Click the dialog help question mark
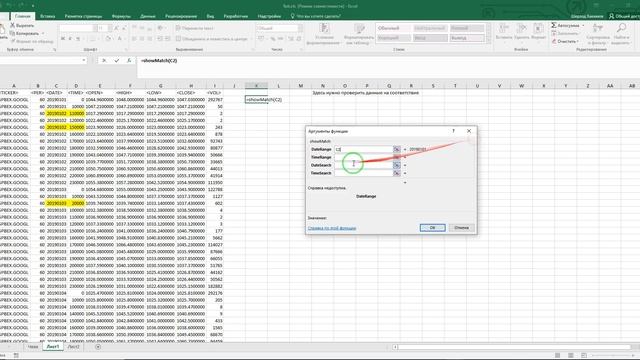Image resolution: width=640 pixels, height=360 pixels. pos(453,131)
